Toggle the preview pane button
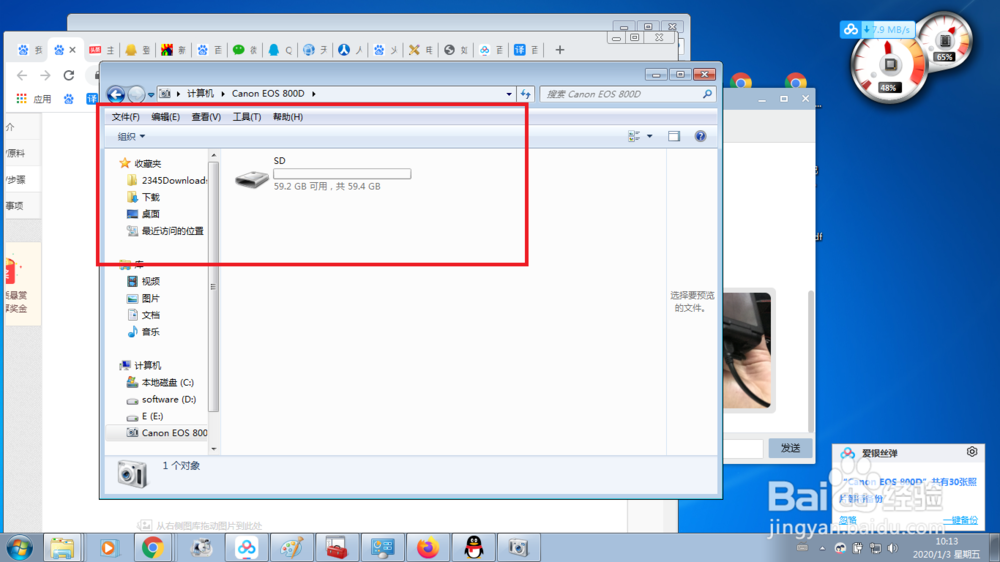 click(674, 136)
